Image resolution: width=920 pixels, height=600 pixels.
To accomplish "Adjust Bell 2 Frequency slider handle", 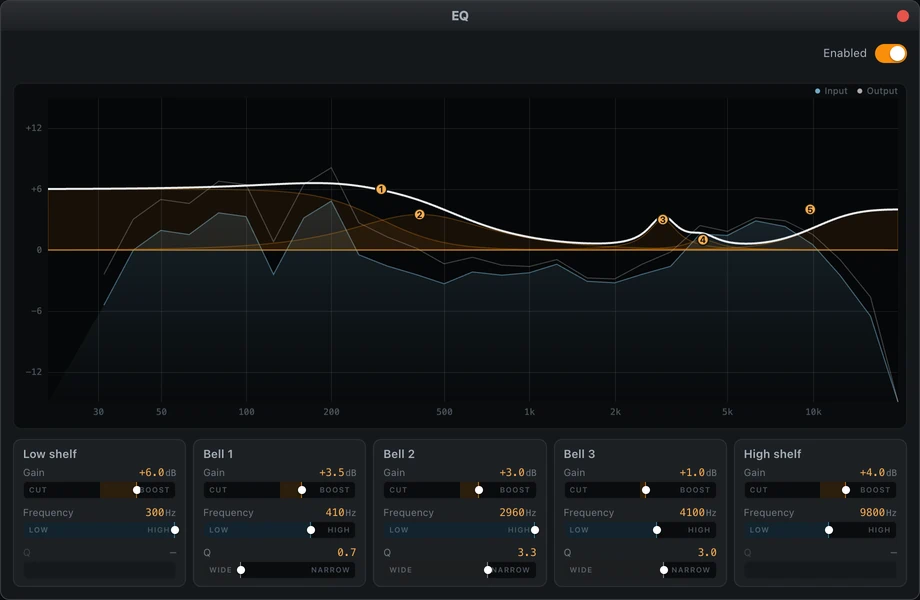I will (x=535, y=530).
